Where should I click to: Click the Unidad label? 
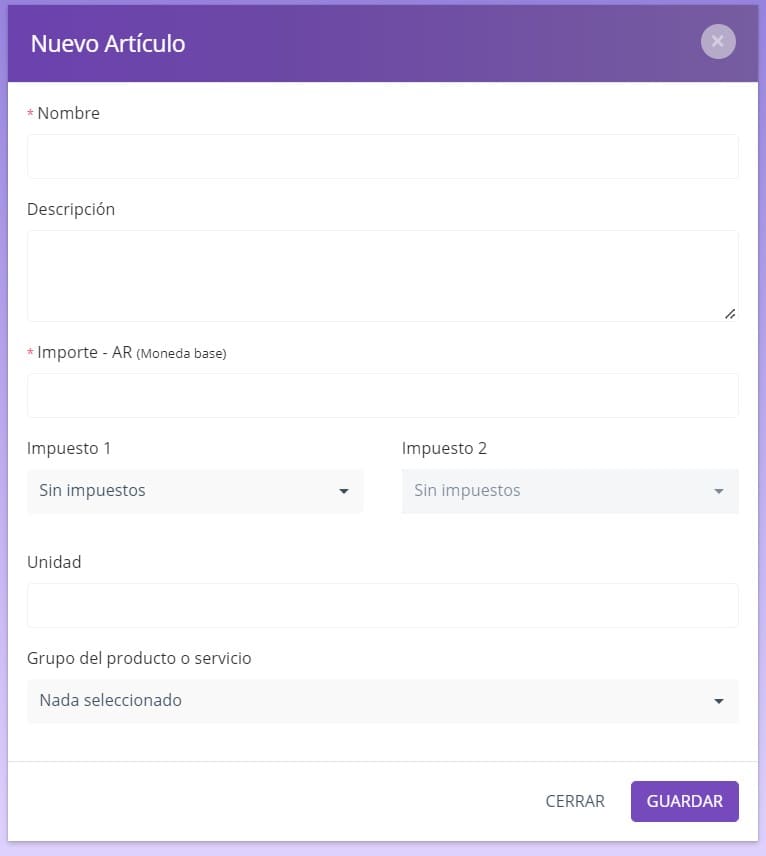click(x=54, y=562)
